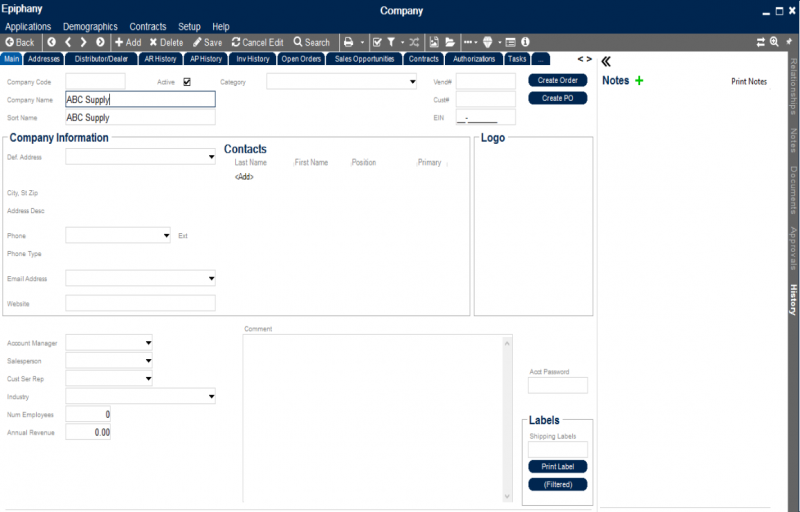This screenshot has height=512, width=800.
Task: Open the Setup menu
Action: [189, 27]
